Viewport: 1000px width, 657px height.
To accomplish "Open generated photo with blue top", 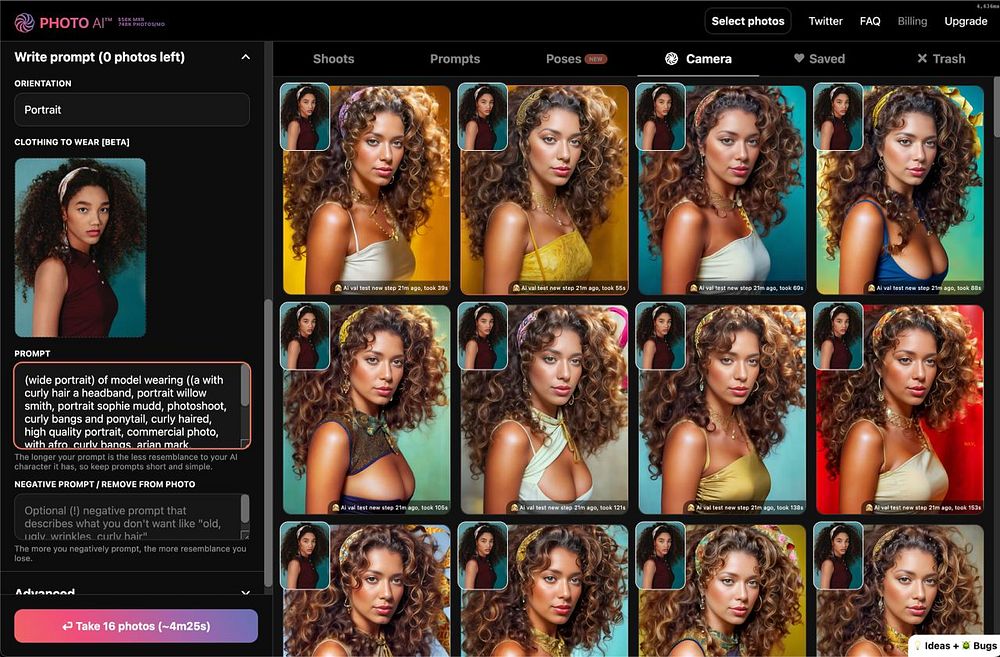I will pyautogui.click(x=900, y=189).
